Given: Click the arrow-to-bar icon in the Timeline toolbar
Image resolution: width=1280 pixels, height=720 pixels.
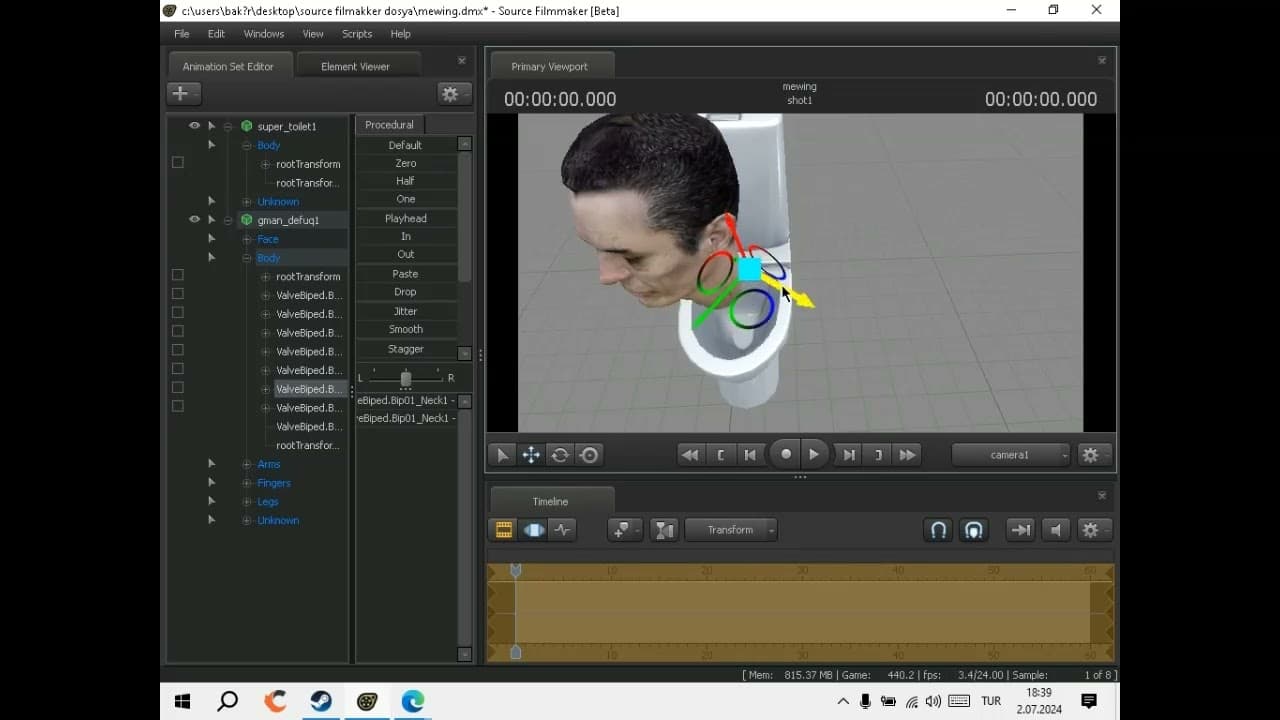Looking at the screenshot, I should 1020,530.
